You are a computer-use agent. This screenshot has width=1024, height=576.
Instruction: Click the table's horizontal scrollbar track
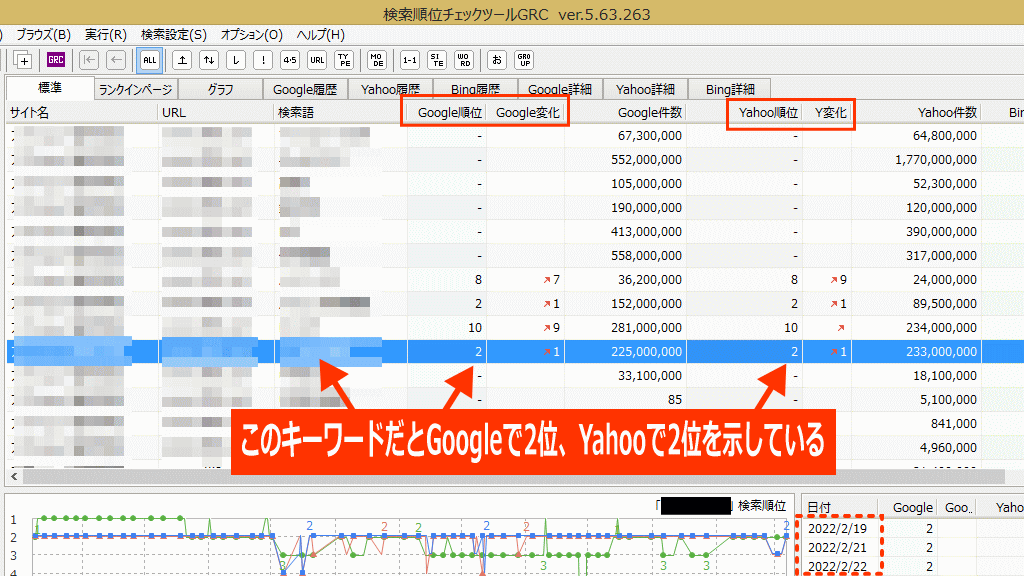[513, 476]
